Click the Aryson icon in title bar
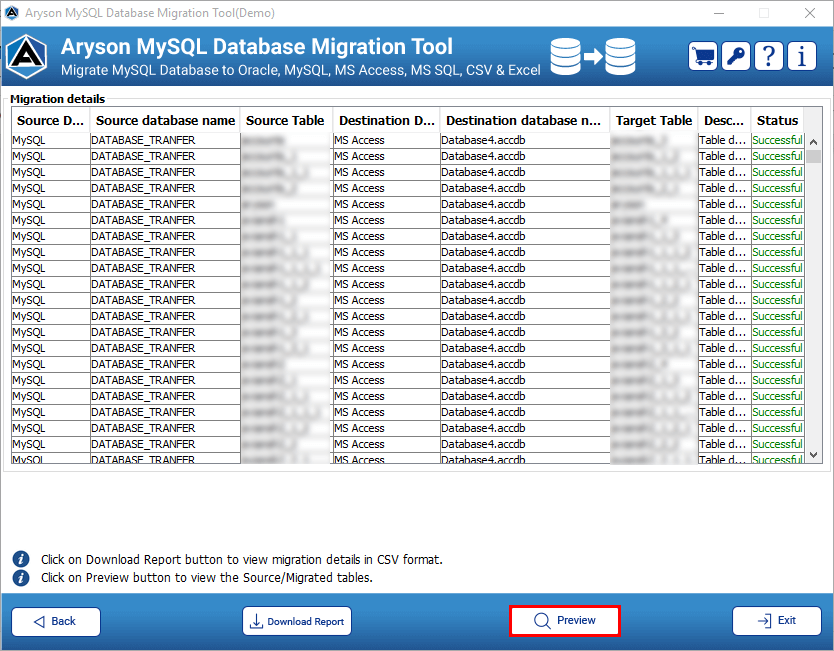 [x=12, y=13]
